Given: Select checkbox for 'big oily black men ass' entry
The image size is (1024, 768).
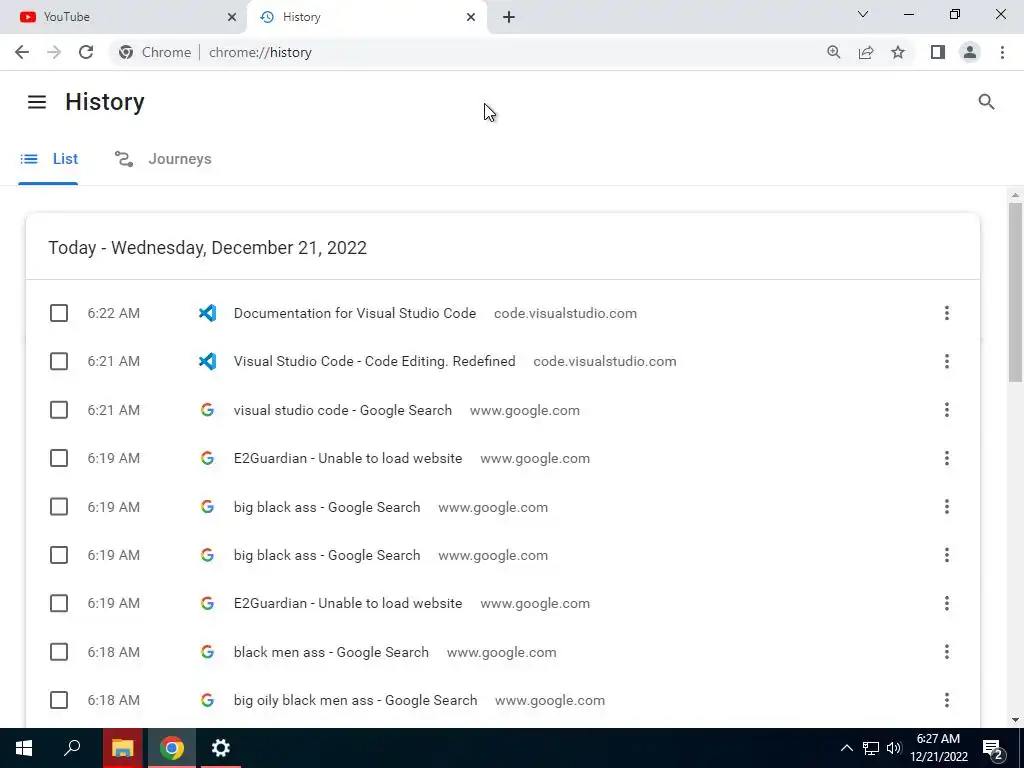Looking at the screenshot, I should tap(59, 700).
